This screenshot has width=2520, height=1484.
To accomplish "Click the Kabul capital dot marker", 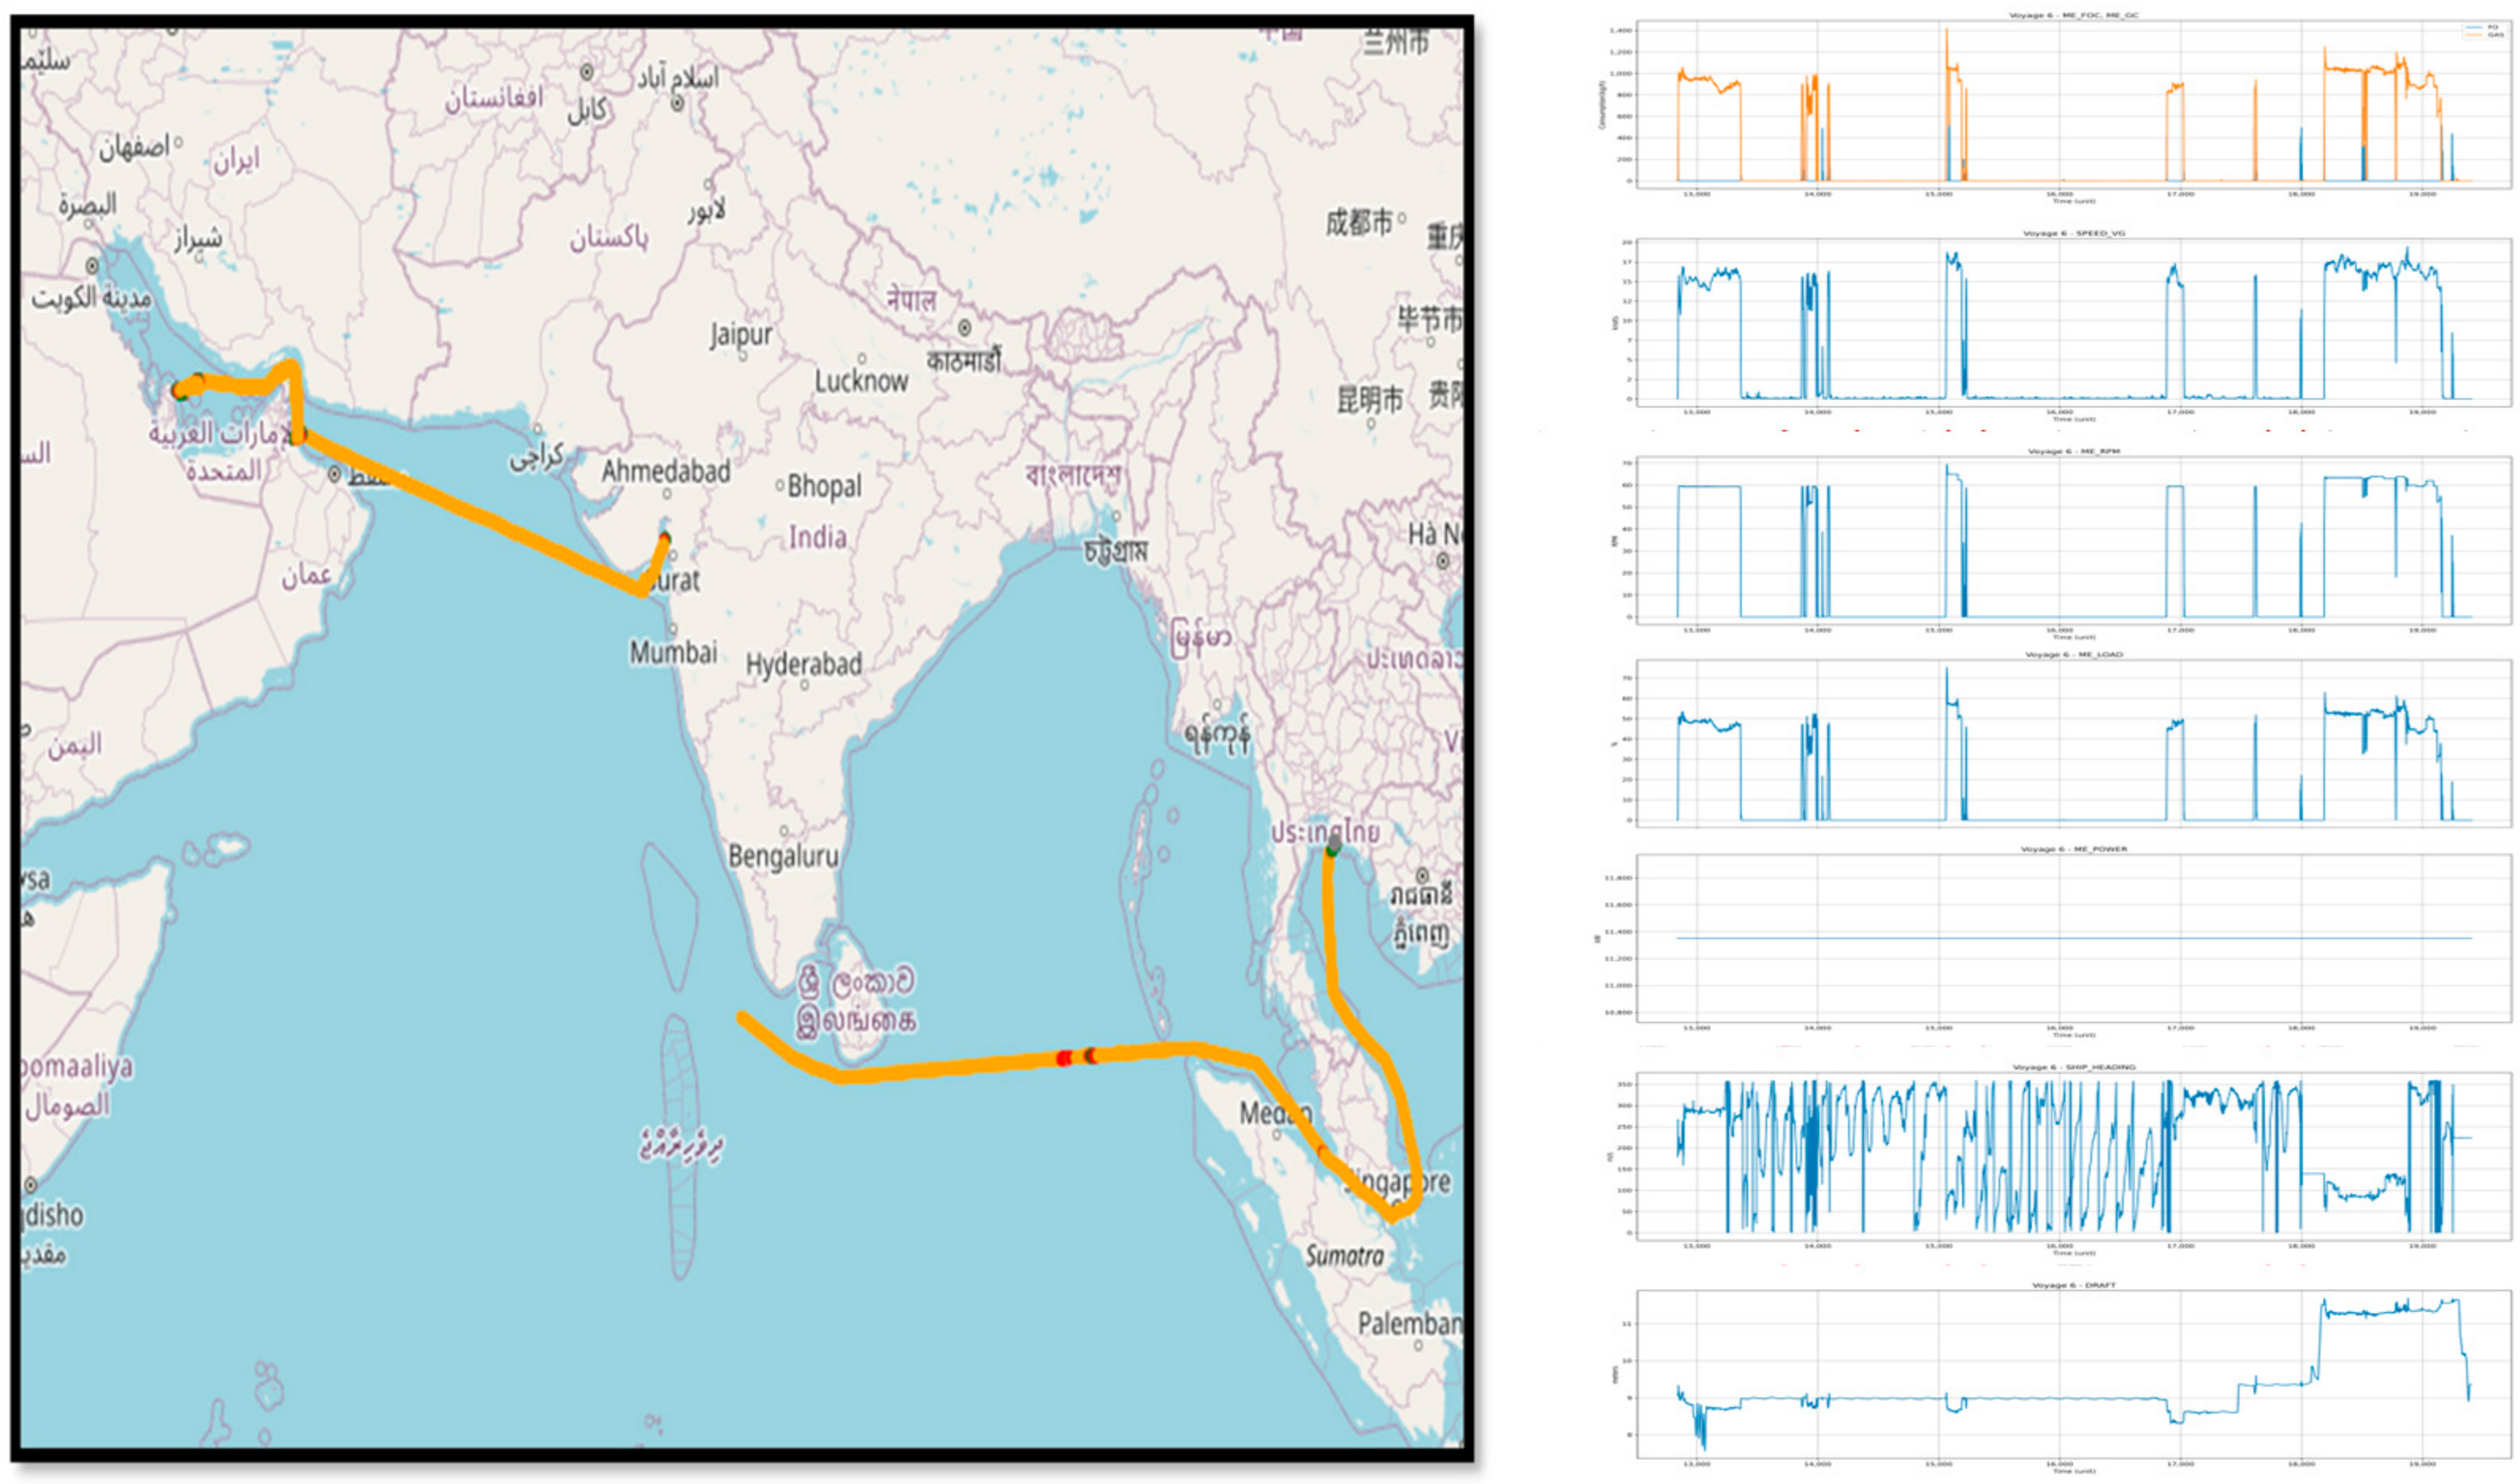I will (x=587, y=72).
